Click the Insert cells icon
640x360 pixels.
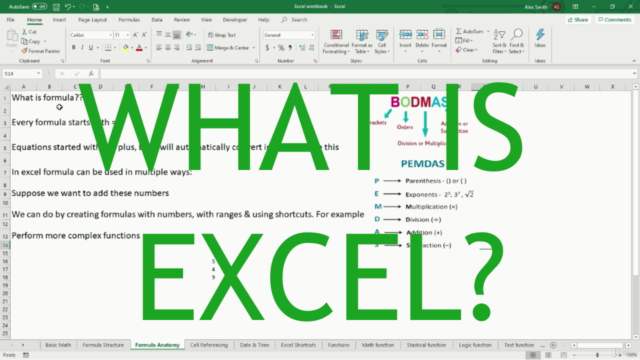(405, 35)
